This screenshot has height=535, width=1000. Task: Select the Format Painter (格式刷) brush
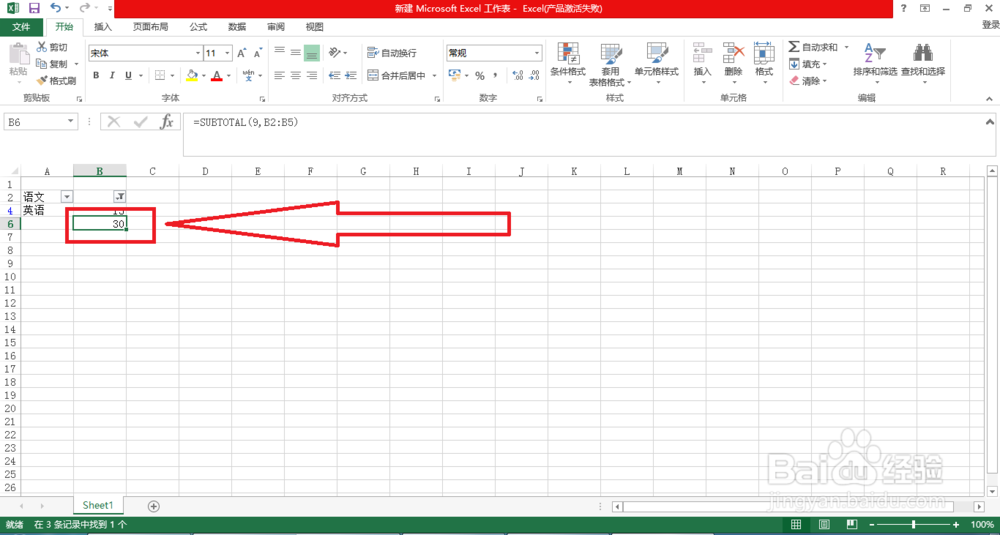[56, 80]
